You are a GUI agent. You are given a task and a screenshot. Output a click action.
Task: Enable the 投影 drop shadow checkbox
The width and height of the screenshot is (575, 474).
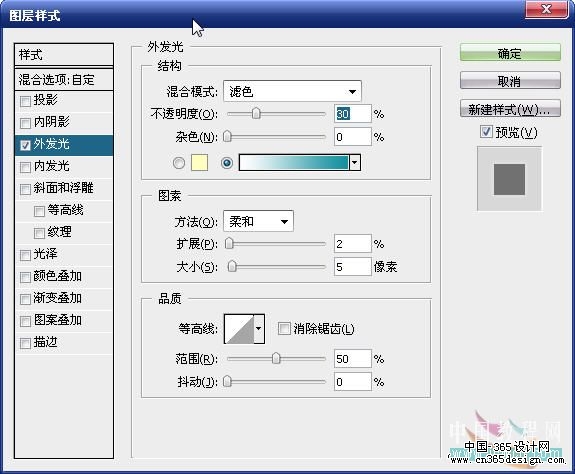25,101
